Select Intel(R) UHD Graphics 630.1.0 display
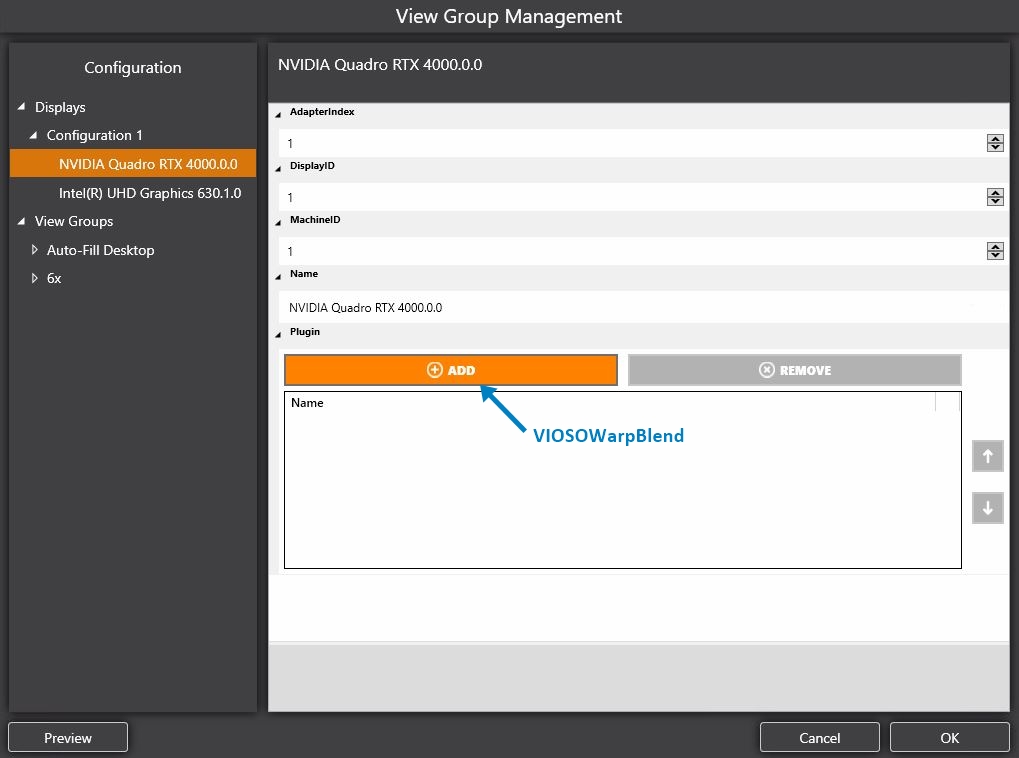The image size is (1019, 758). [149, 193]
